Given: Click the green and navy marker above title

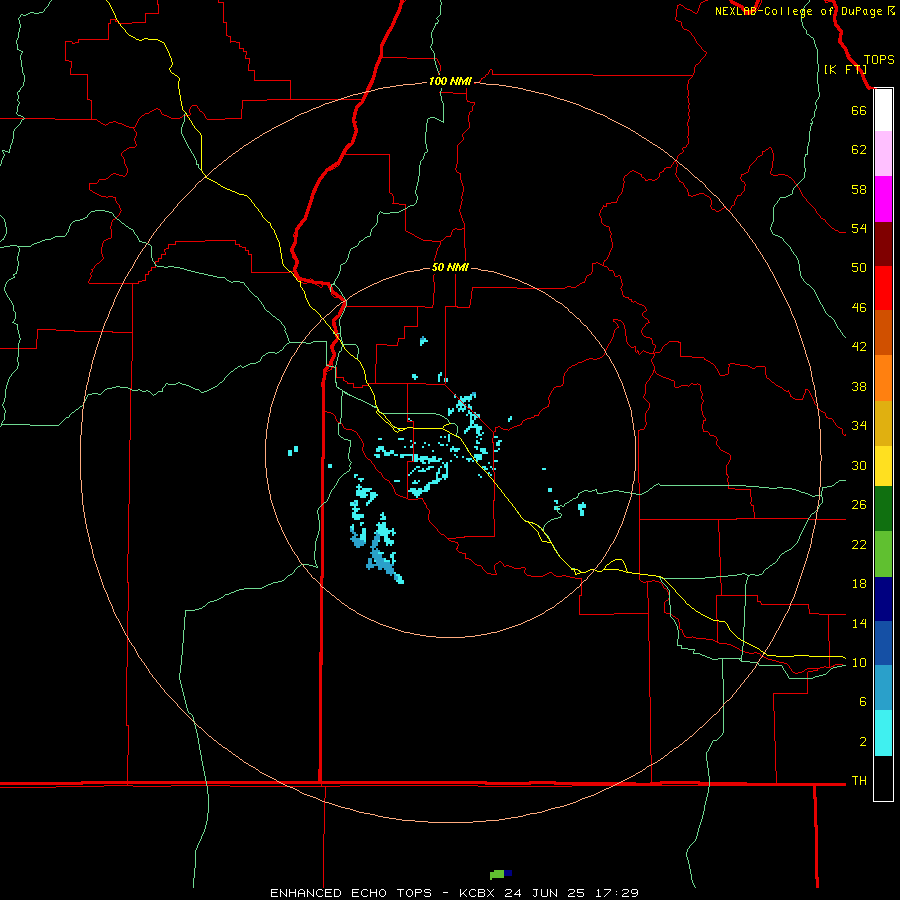Looking at the screenshot, I should point(501,874).
